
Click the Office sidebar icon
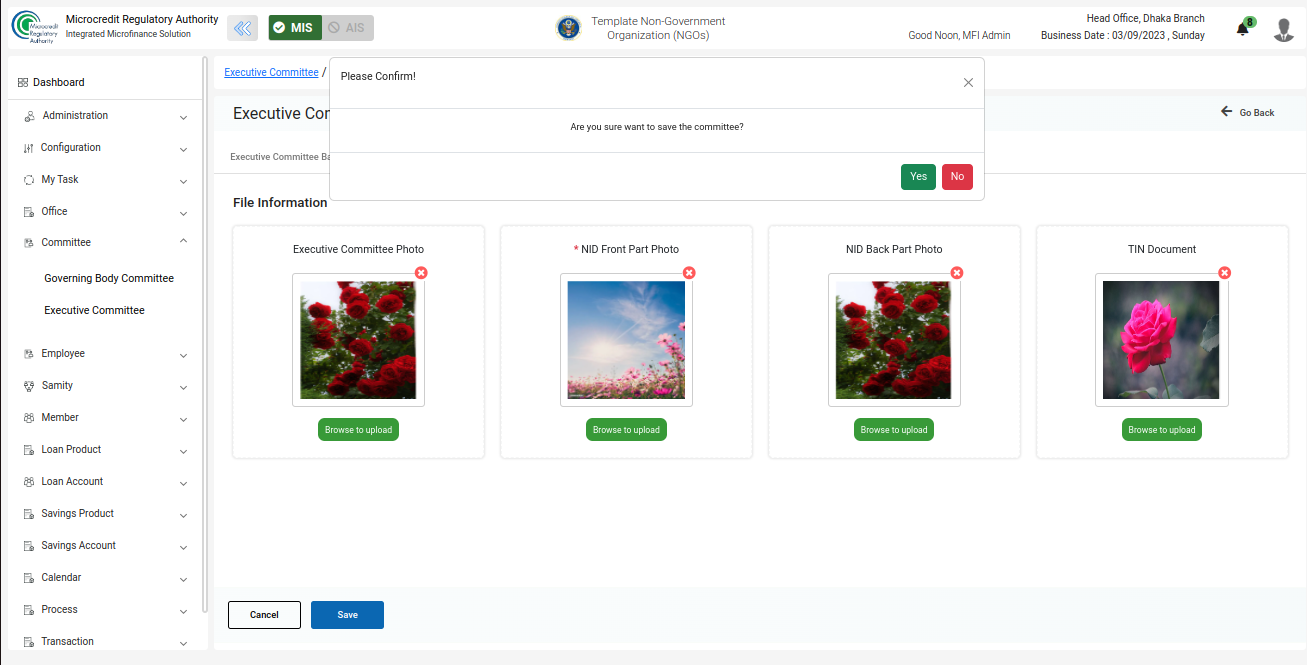(29, 212)
